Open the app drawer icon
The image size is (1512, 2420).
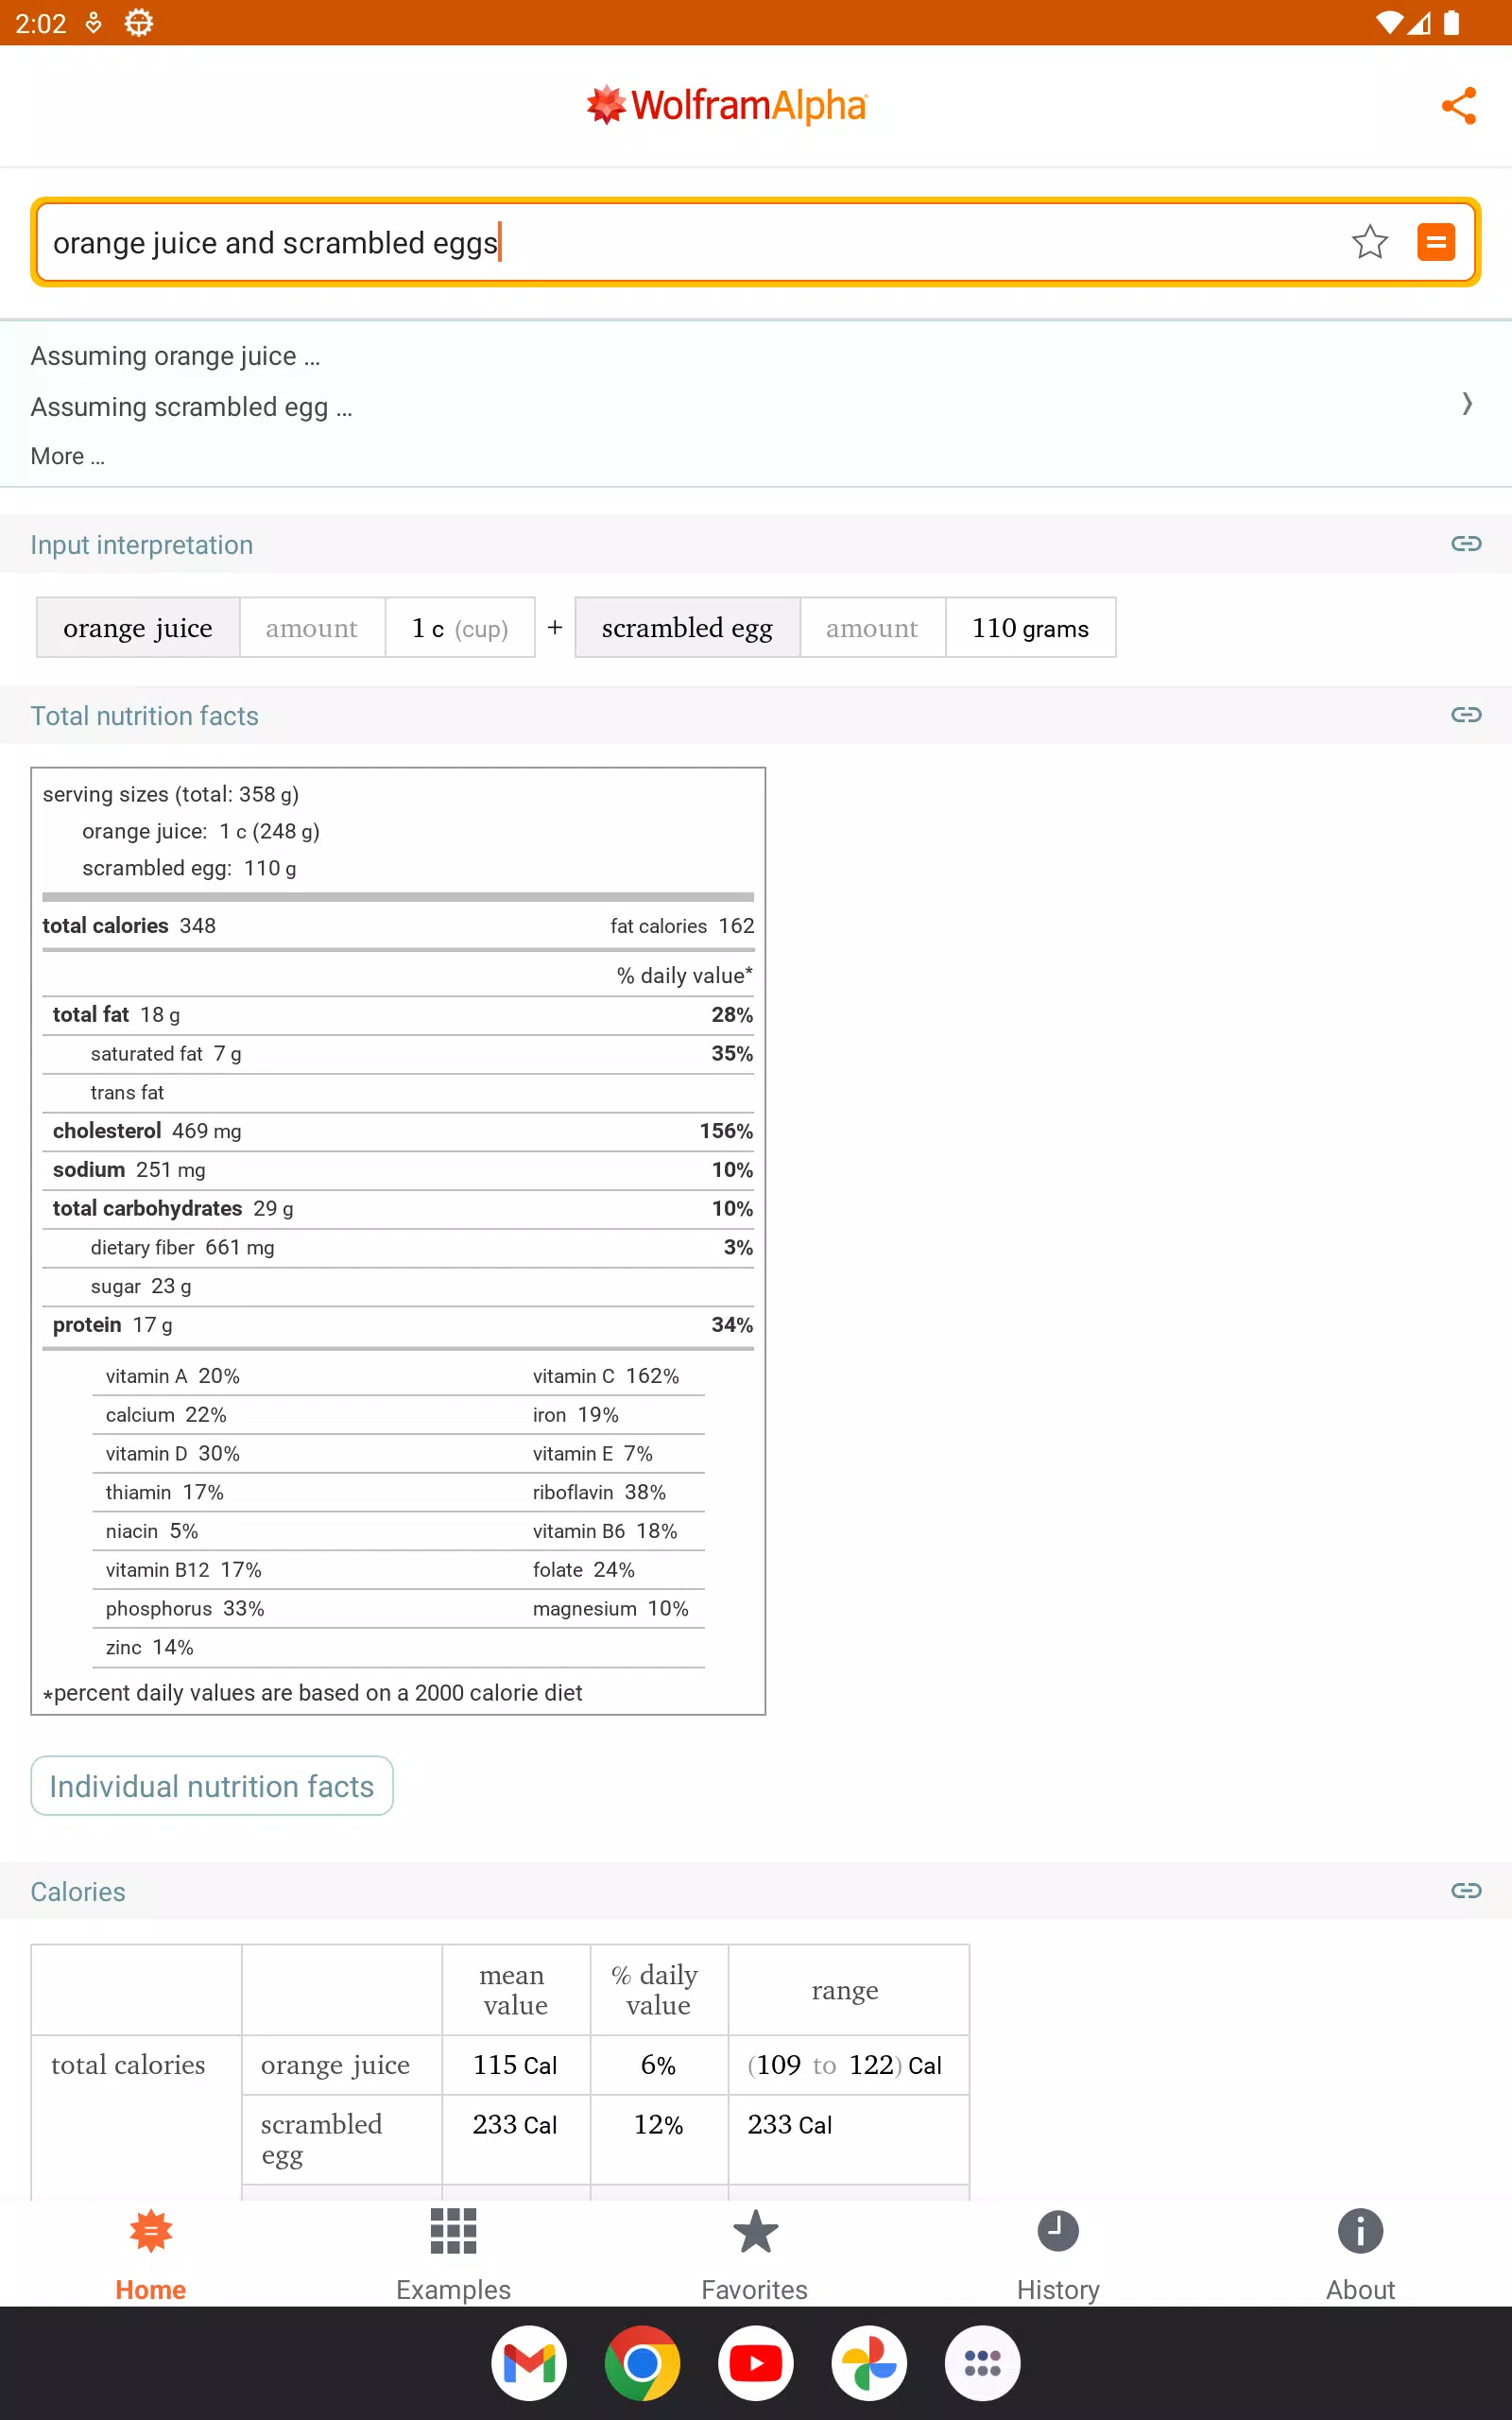click(982, 2363)
